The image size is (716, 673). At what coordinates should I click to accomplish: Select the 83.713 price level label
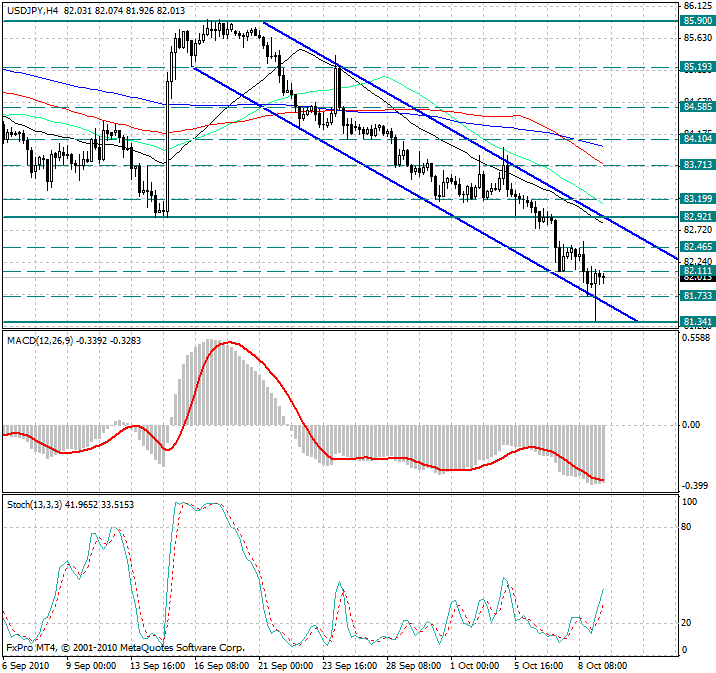[x=697, y=165]
